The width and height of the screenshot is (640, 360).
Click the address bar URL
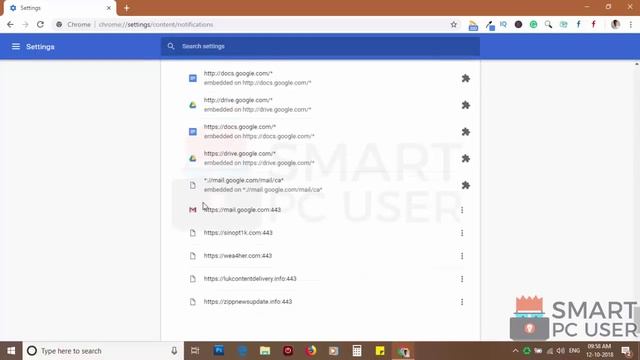(x=156, y=24)
